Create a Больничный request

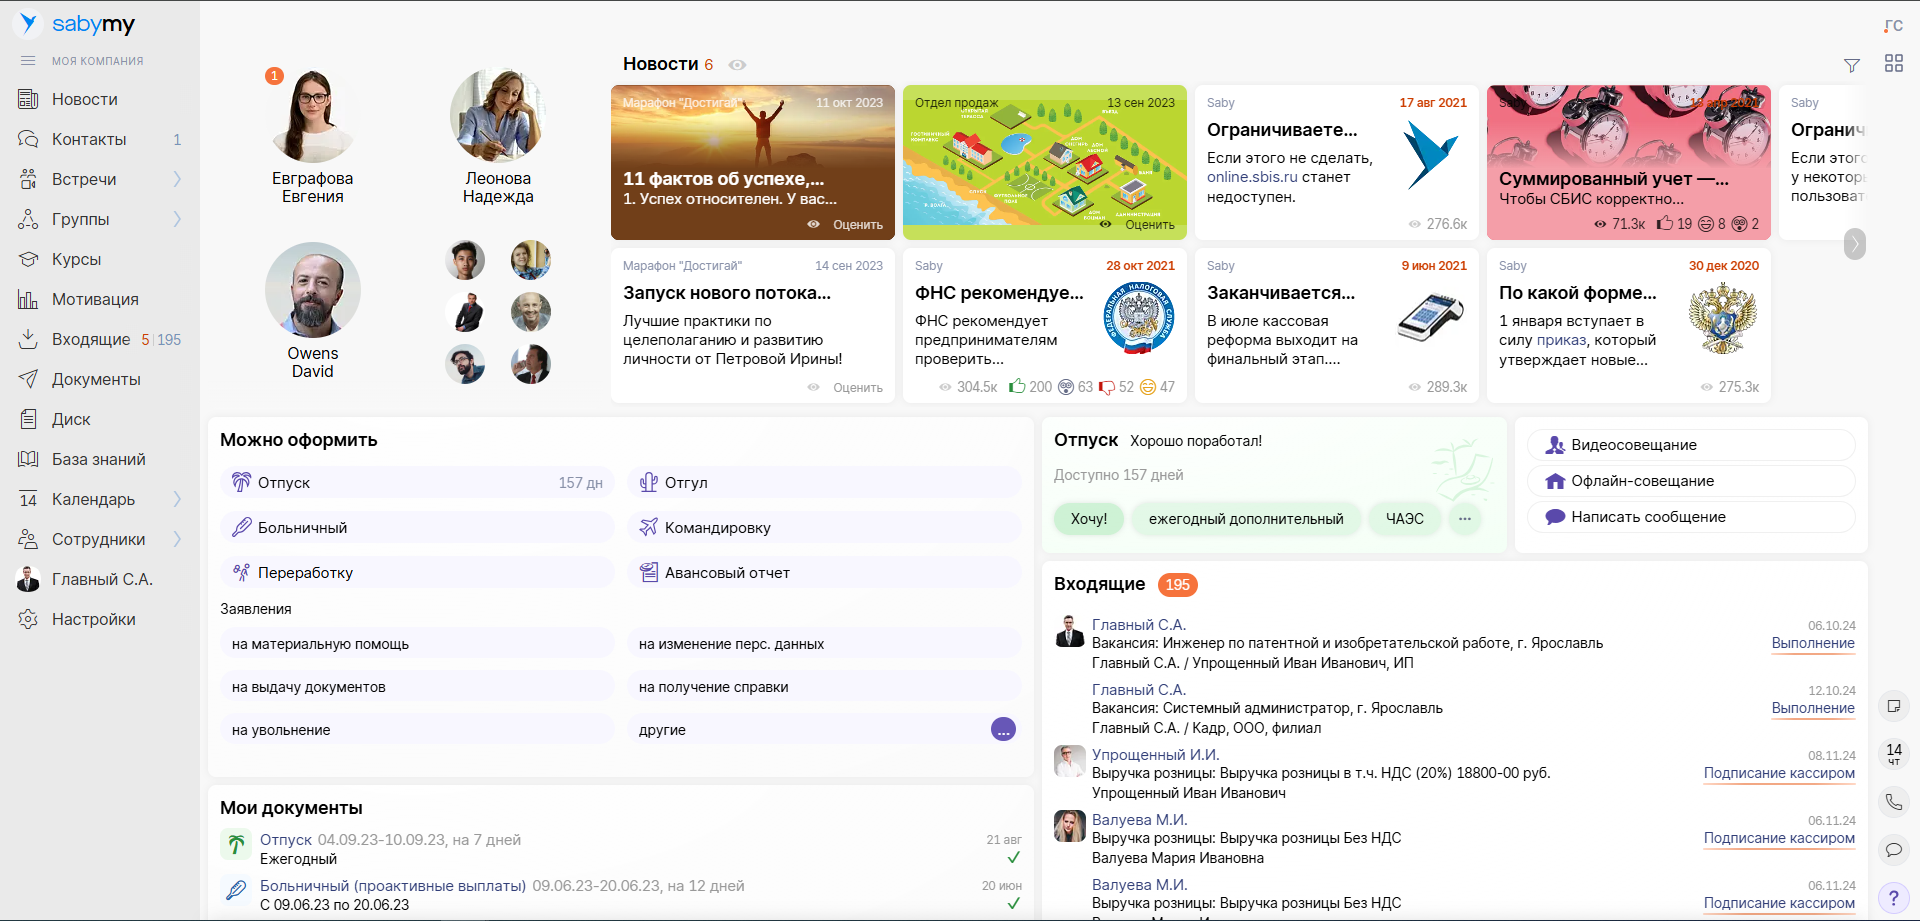coord(417,527)
